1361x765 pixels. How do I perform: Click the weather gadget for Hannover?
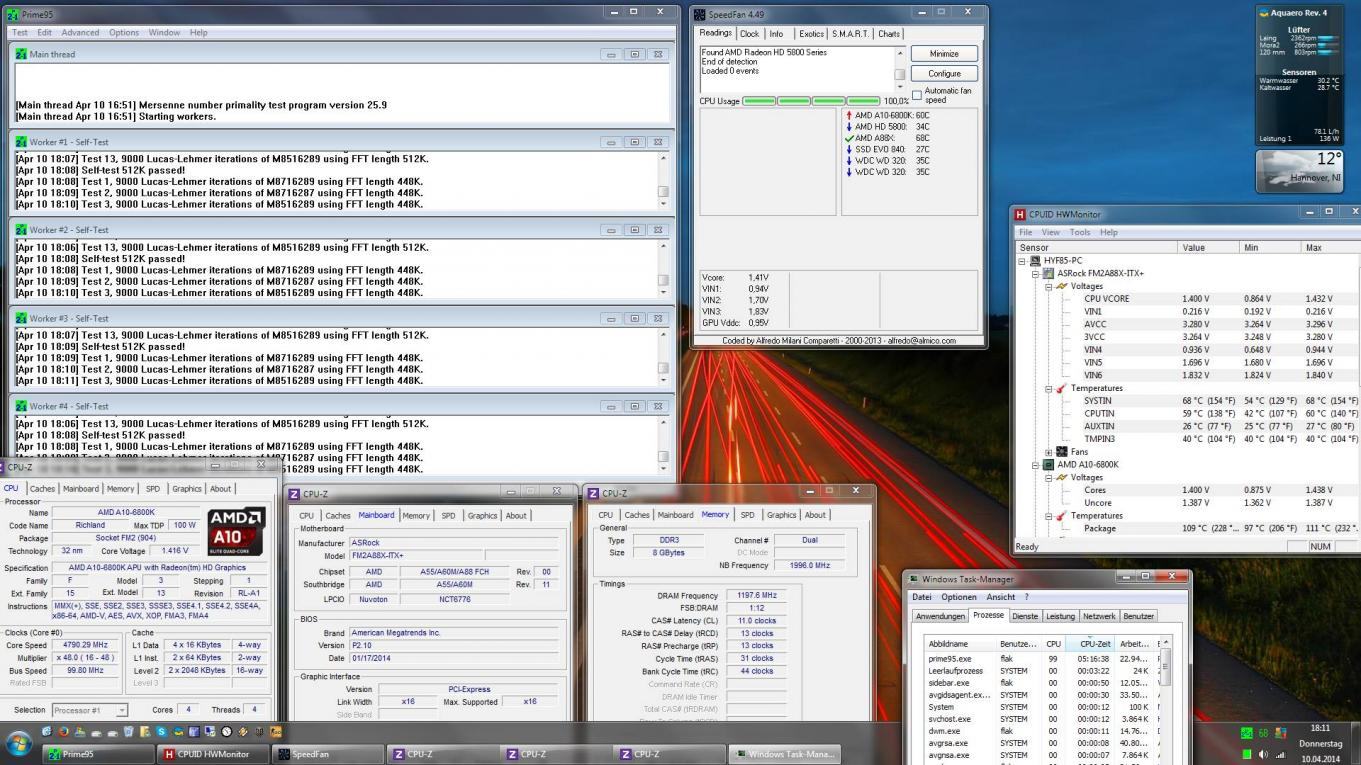point(1300,169)
